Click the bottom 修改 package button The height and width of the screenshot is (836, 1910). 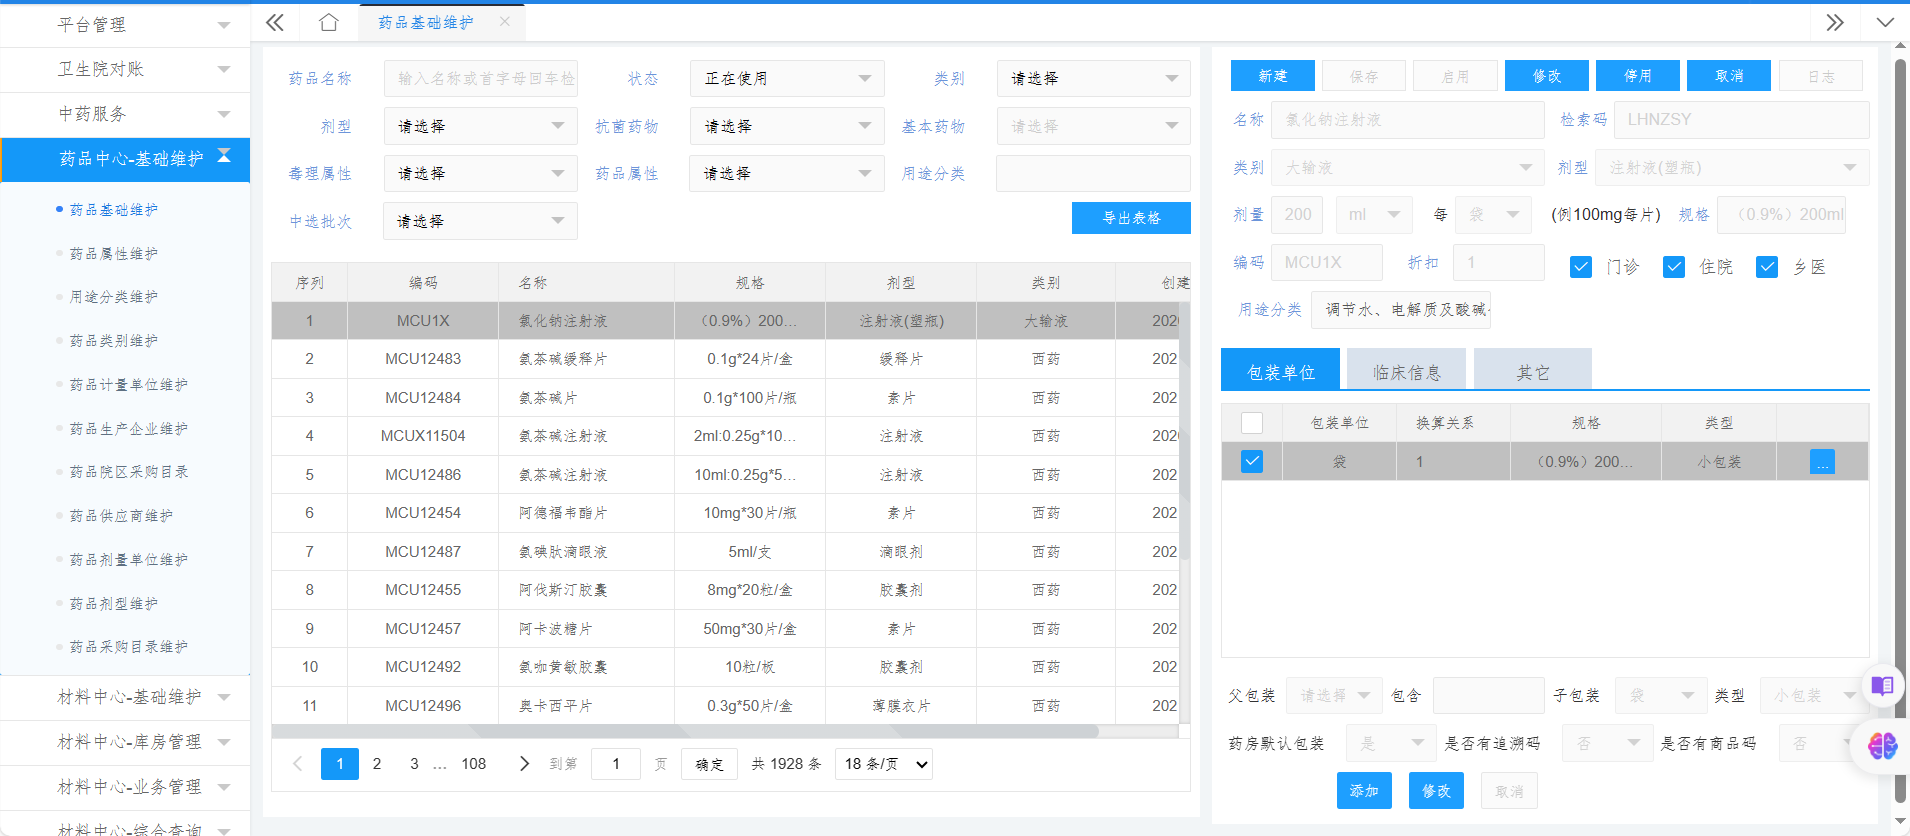tap(1436, 791)
